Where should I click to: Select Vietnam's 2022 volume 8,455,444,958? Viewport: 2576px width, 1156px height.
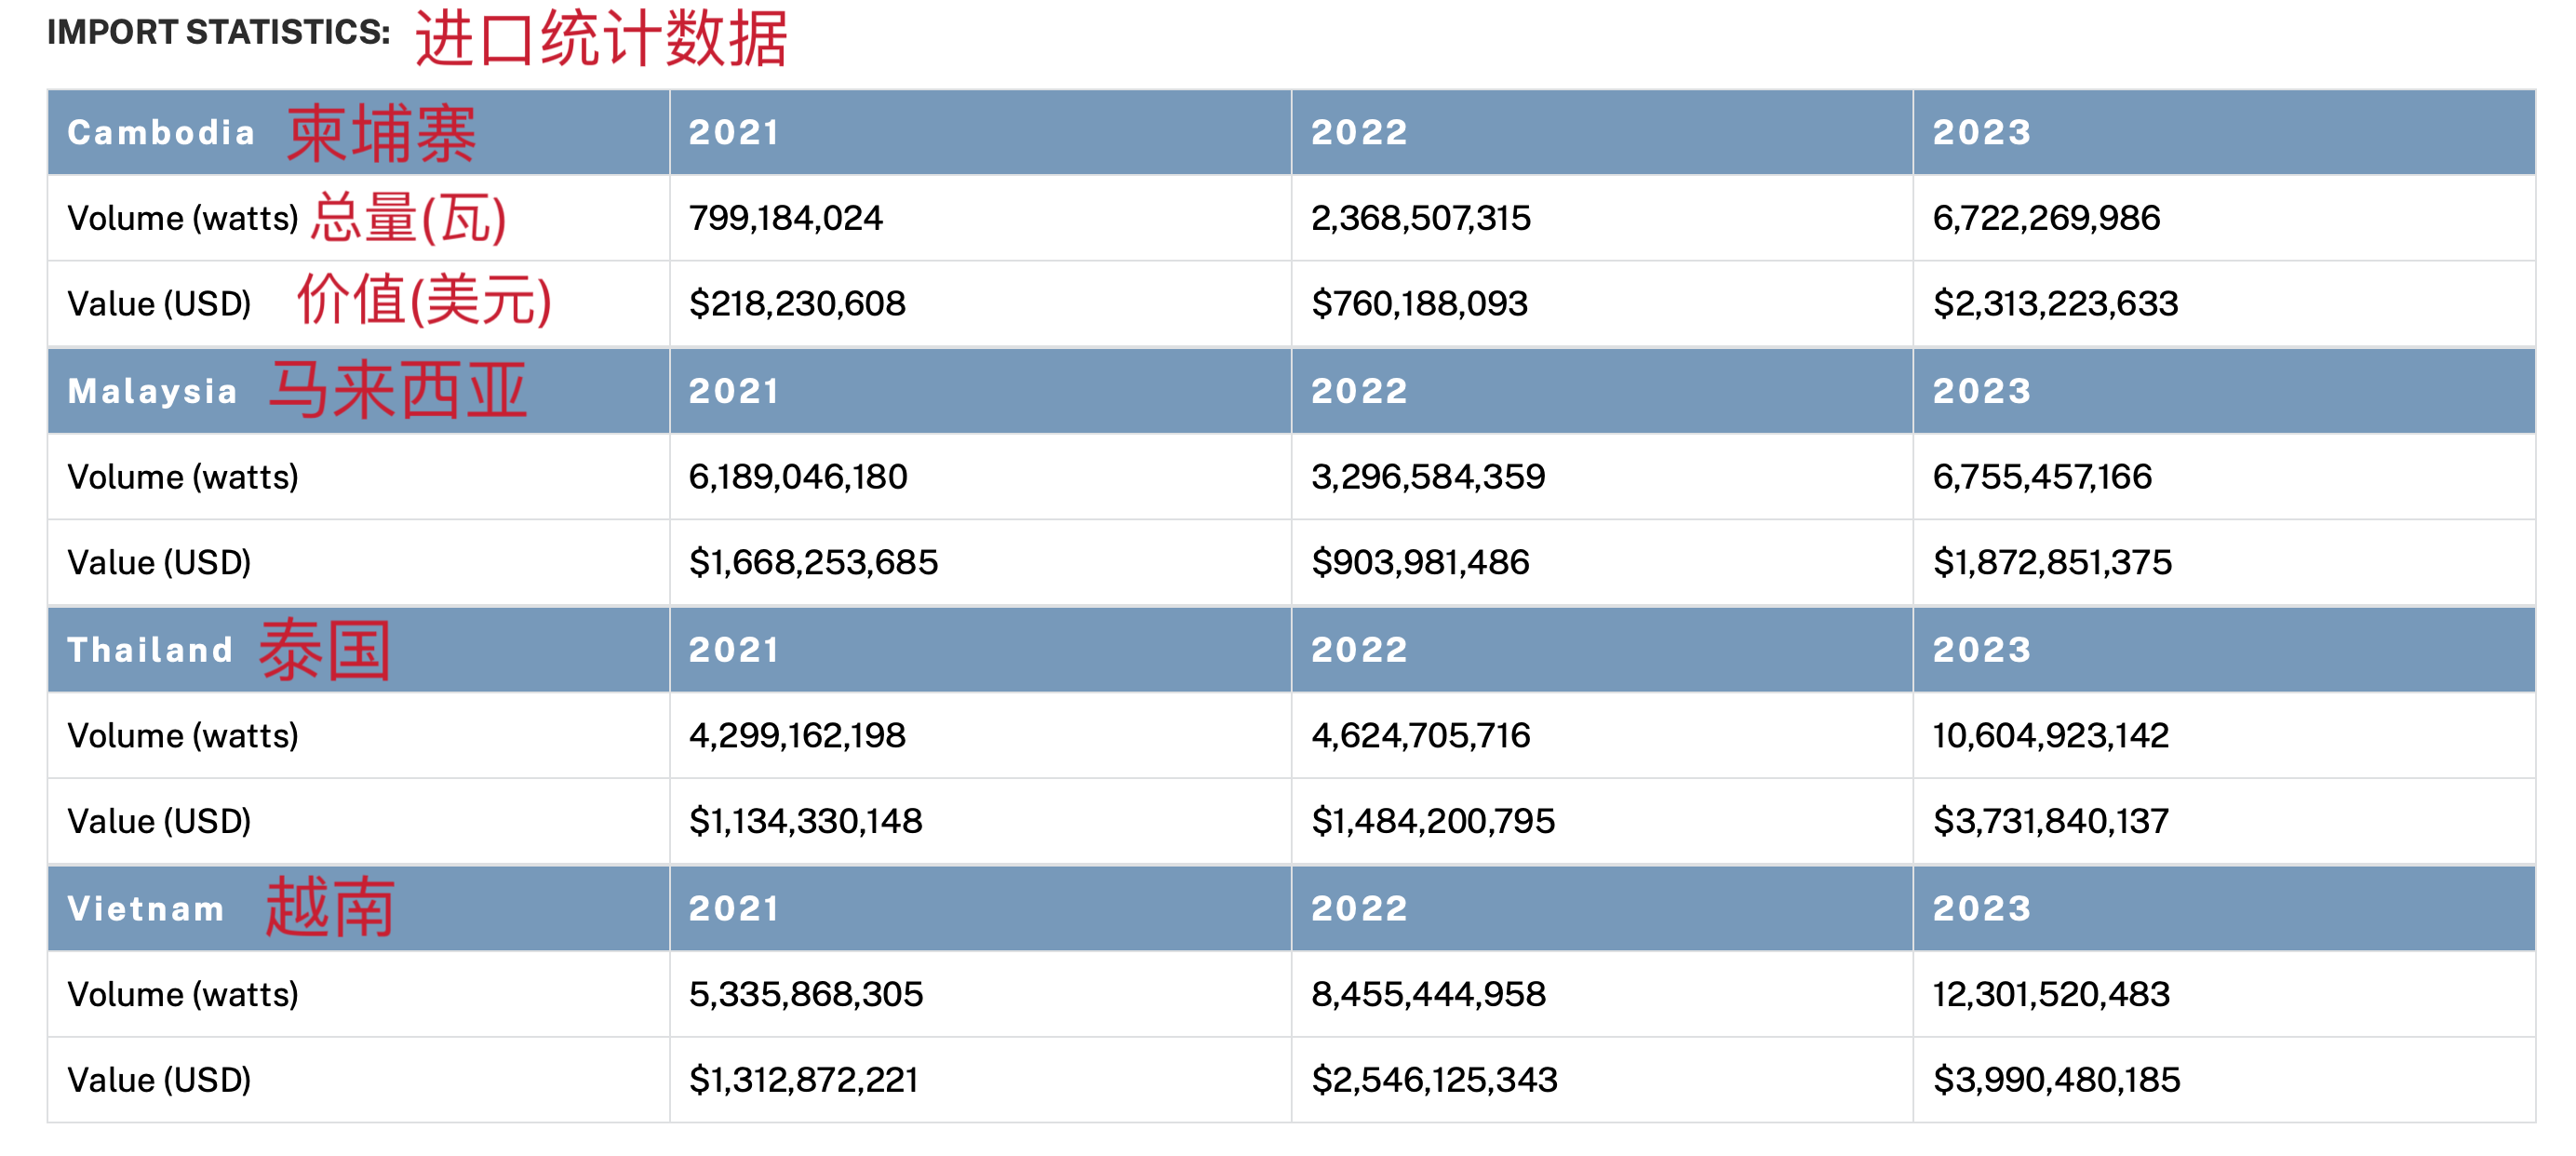tap(1428, 994)
